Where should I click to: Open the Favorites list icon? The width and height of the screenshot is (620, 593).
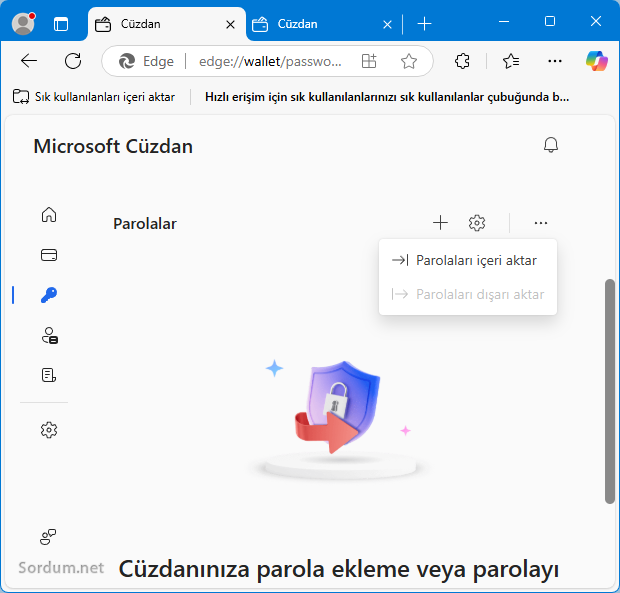click(x=511, y=61)
